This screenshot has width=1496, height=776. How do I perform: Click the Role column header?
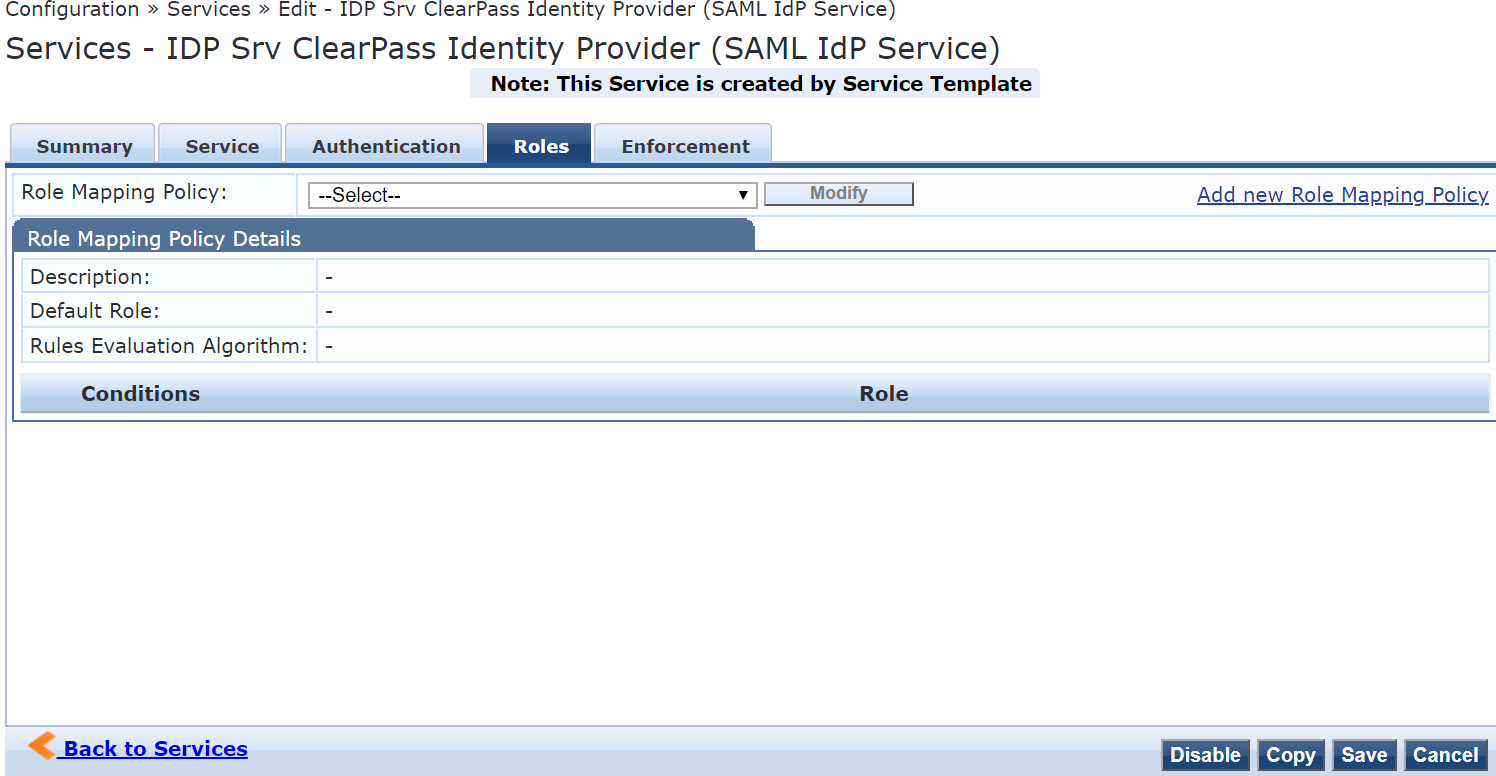884,393
